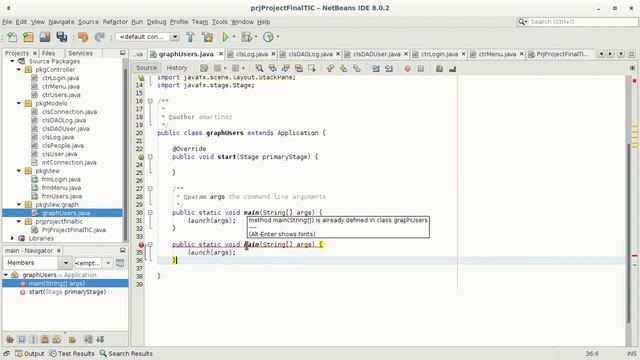This screenshot has height=360, width=640.
Task: Click the Profile Project clock icon
Action: click(268, 37)
